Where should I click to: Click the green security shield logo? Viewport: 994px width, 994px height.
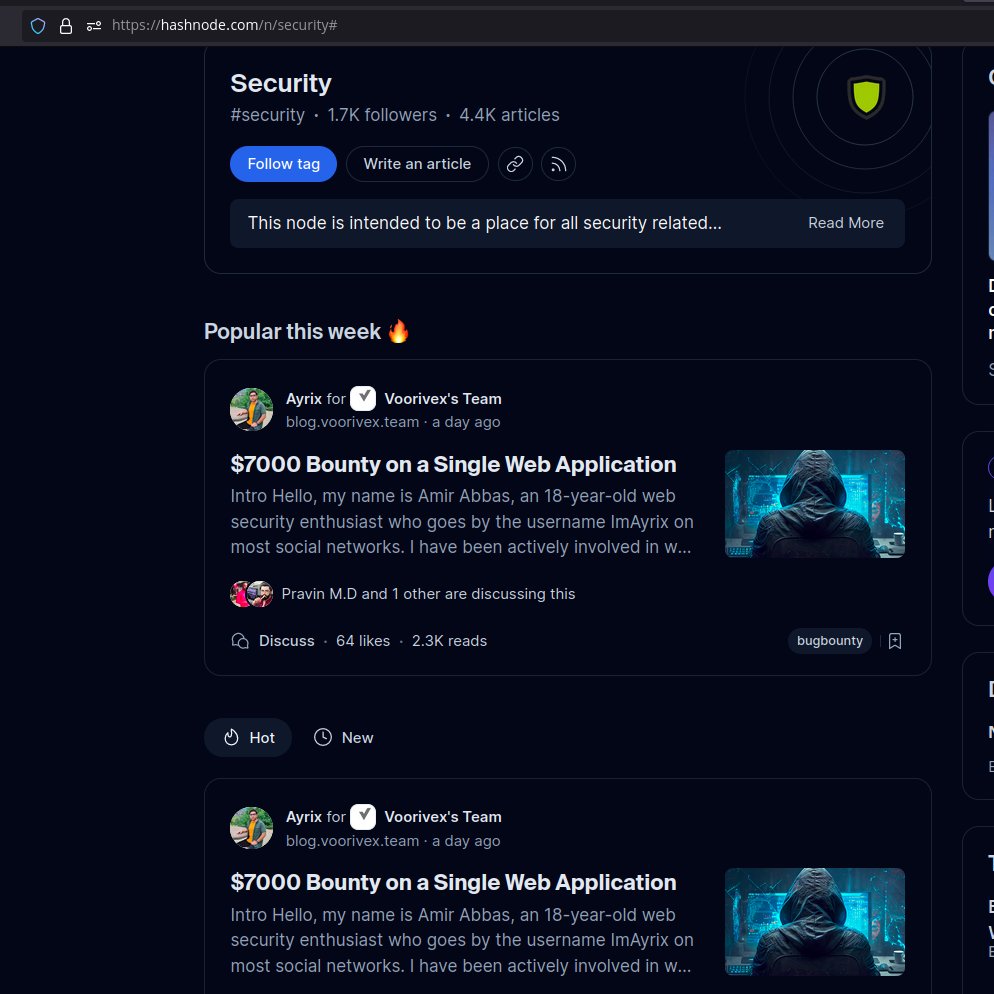tap(866, 97)
